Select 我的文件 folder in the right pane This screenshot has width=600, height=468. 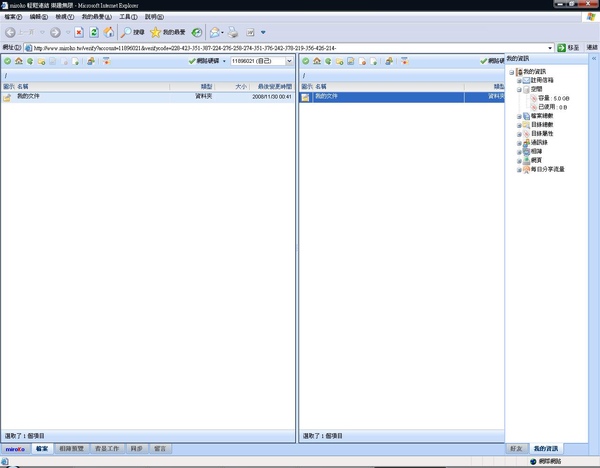pos(401,97)
